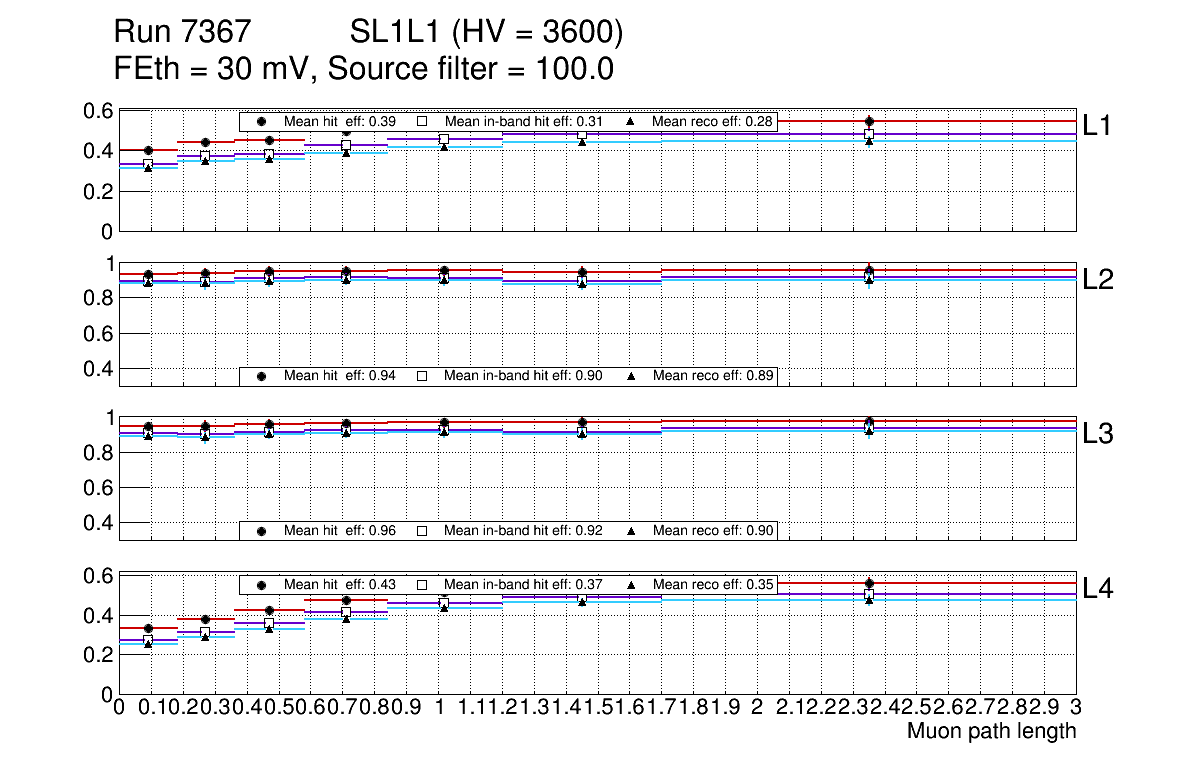
Task: Select the 'Mean reco eff: 0.89' legend entry
Action: [713, 377]
